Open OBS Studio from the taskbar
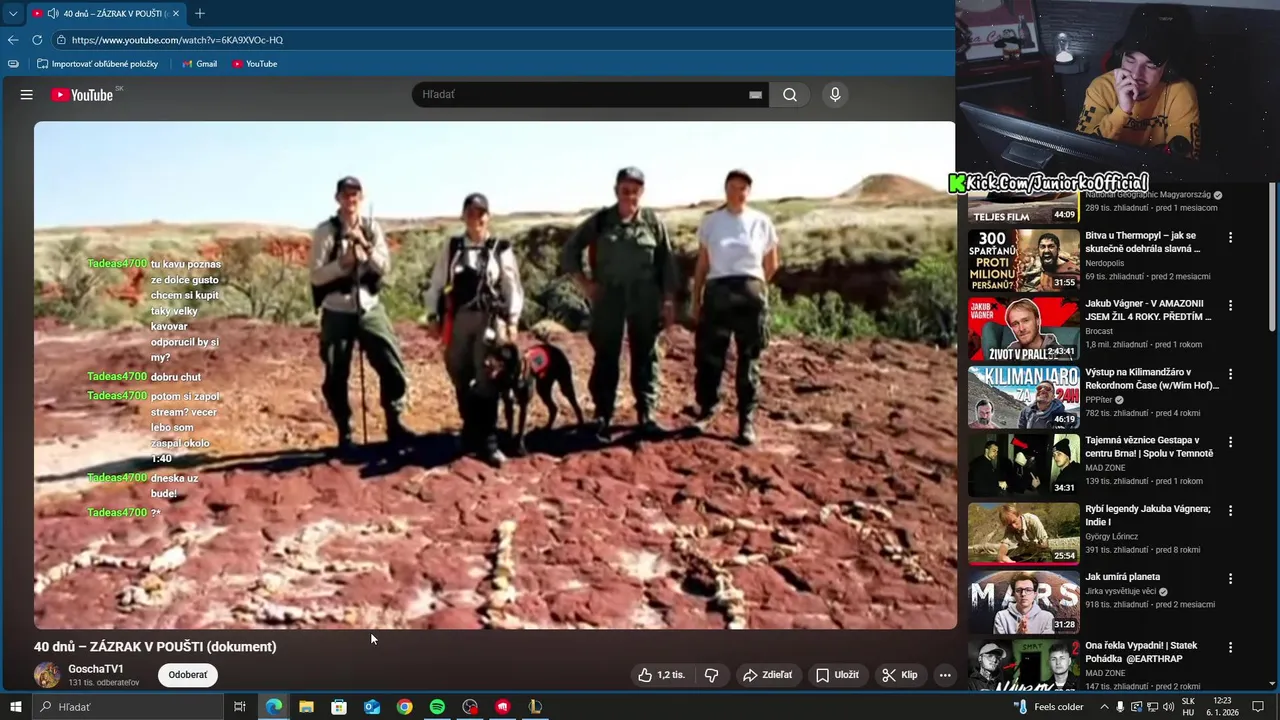Screen dimensions: 1280x720 coord(470,707)
